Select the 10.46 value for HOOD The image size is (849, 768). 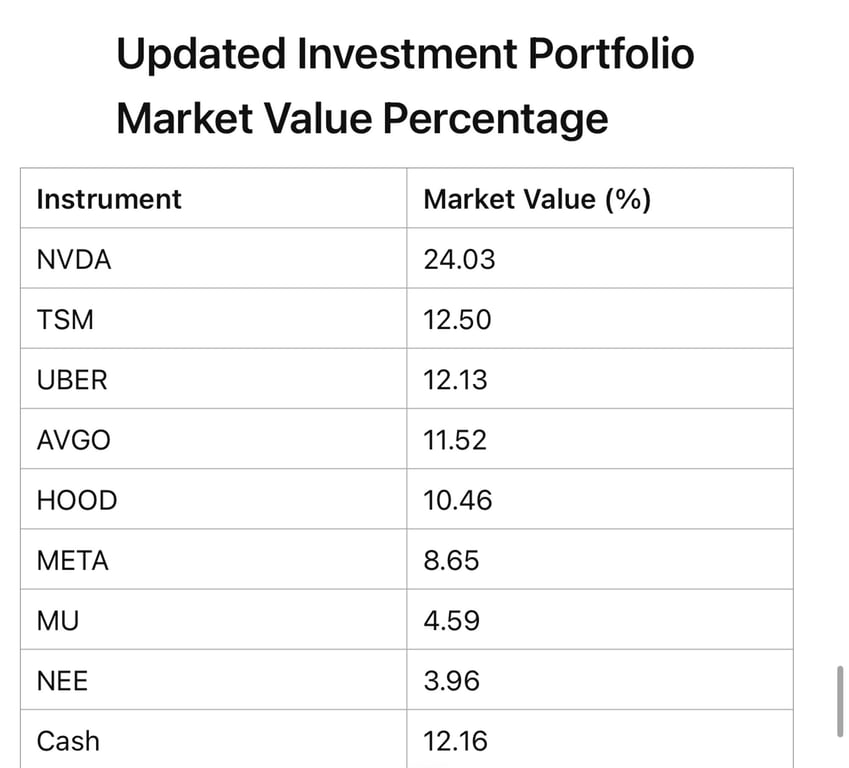[x=458, y=500]
